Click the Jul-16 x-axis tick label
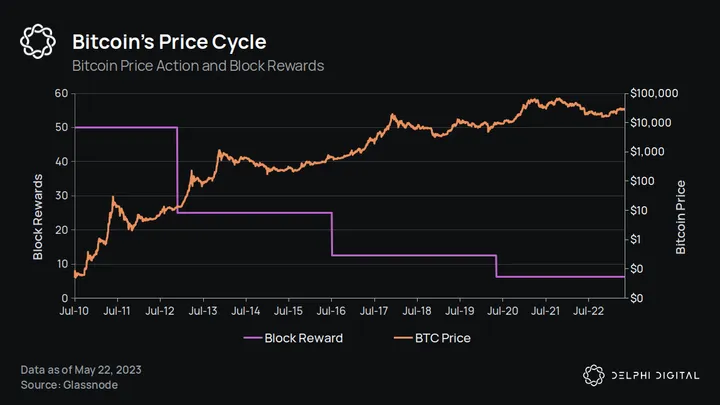Screen dimensions: 720x405 [331, 311]
